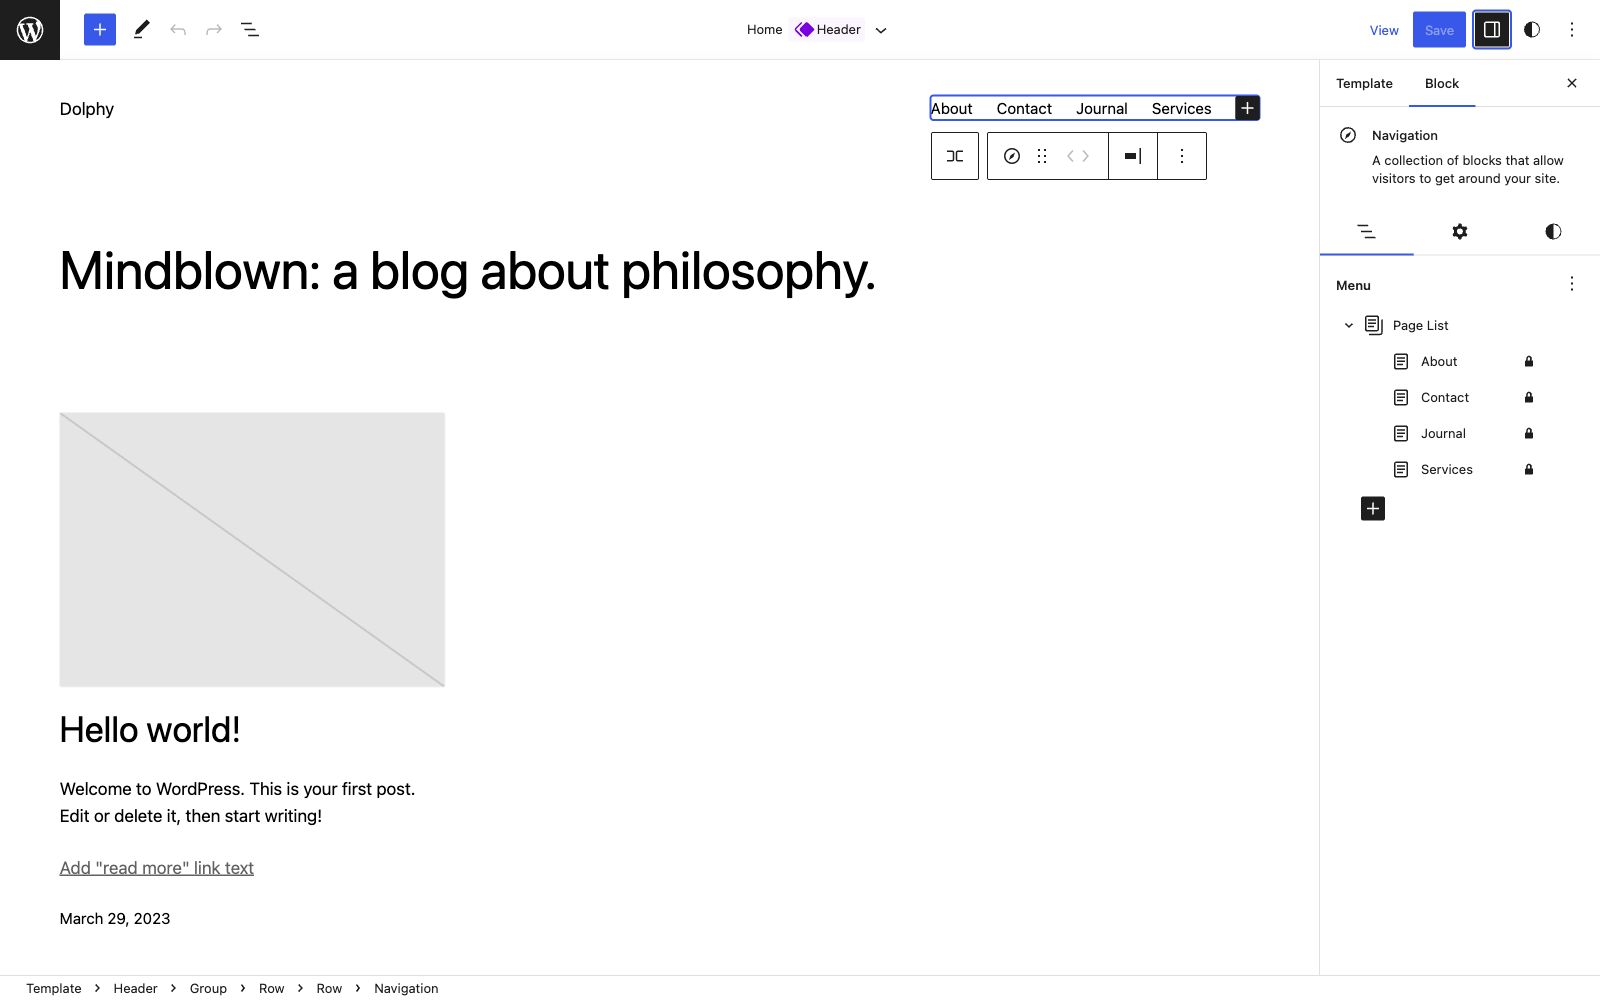Open the Styles half-circle icon in top bar

(1532, 30)
